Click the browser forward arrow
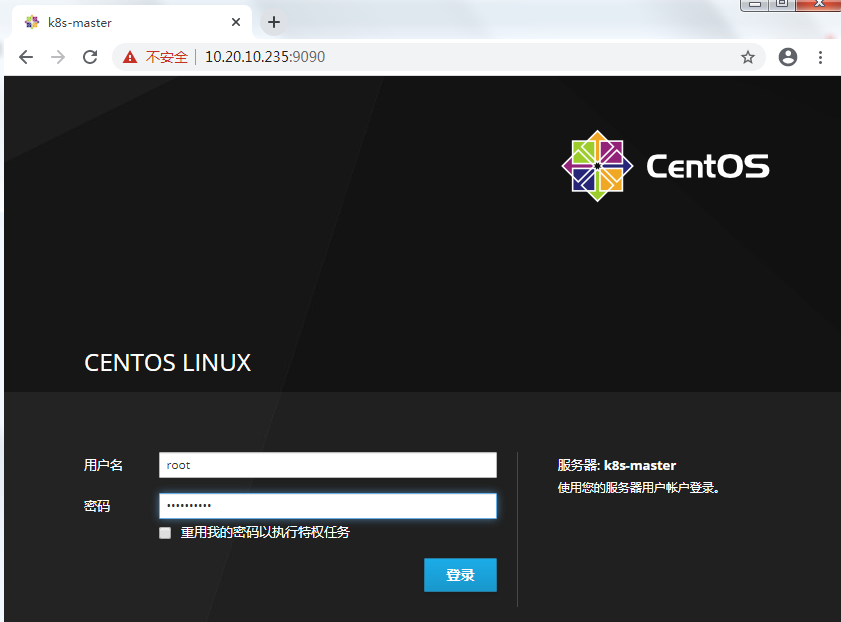841x622 pixels. [x=58, y=57]
